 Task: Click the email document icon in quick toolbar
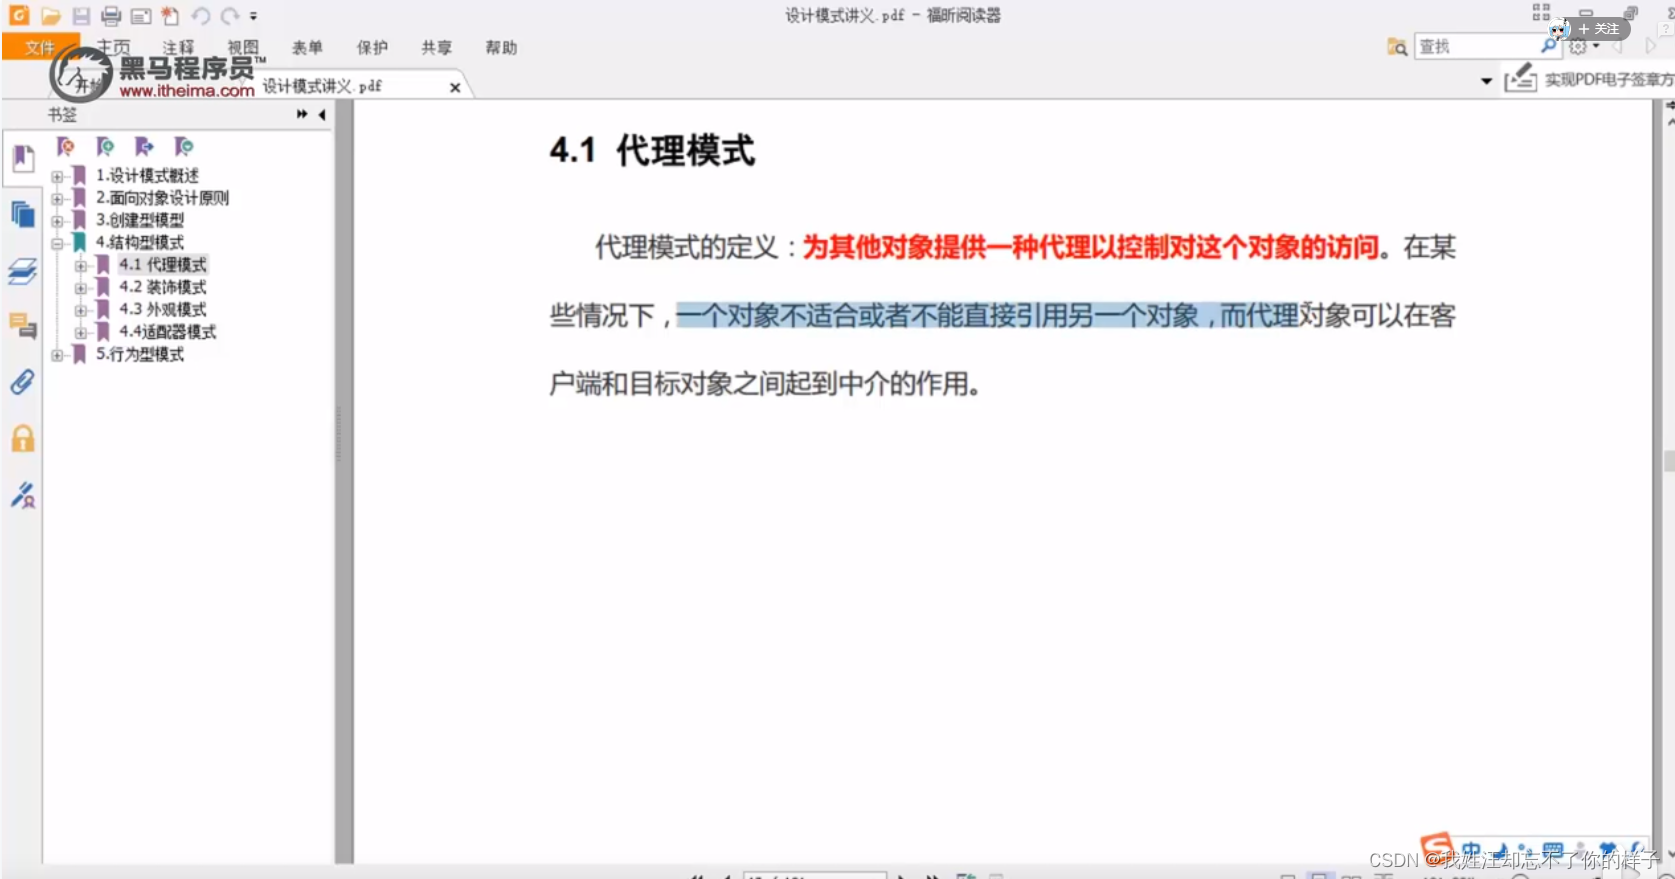[x=141, y=16]
